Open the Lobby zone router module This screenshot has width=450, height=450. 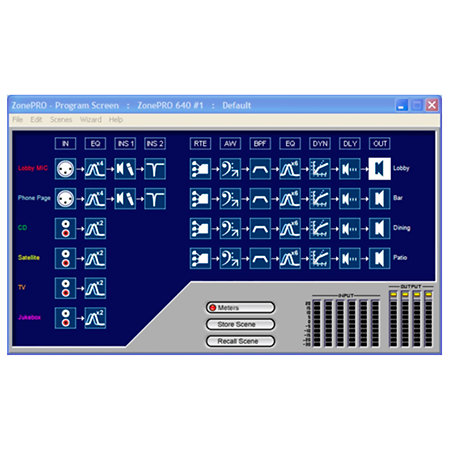(200, 169)
